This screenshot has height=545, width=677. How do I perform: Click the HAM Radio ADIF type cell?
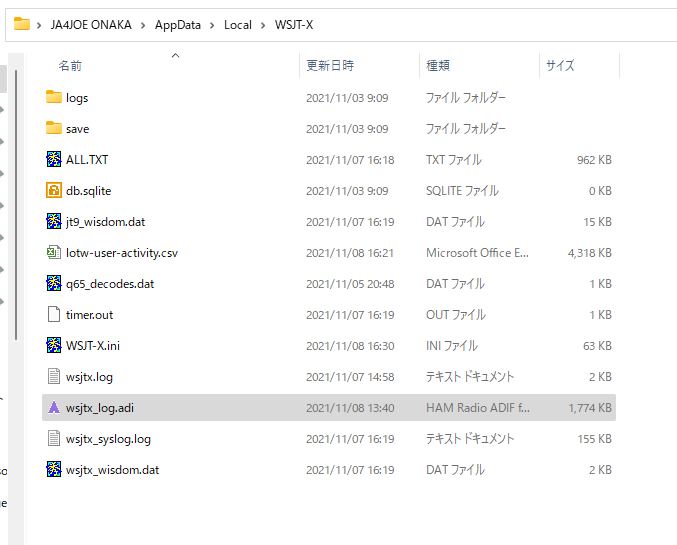coord(478,408)
